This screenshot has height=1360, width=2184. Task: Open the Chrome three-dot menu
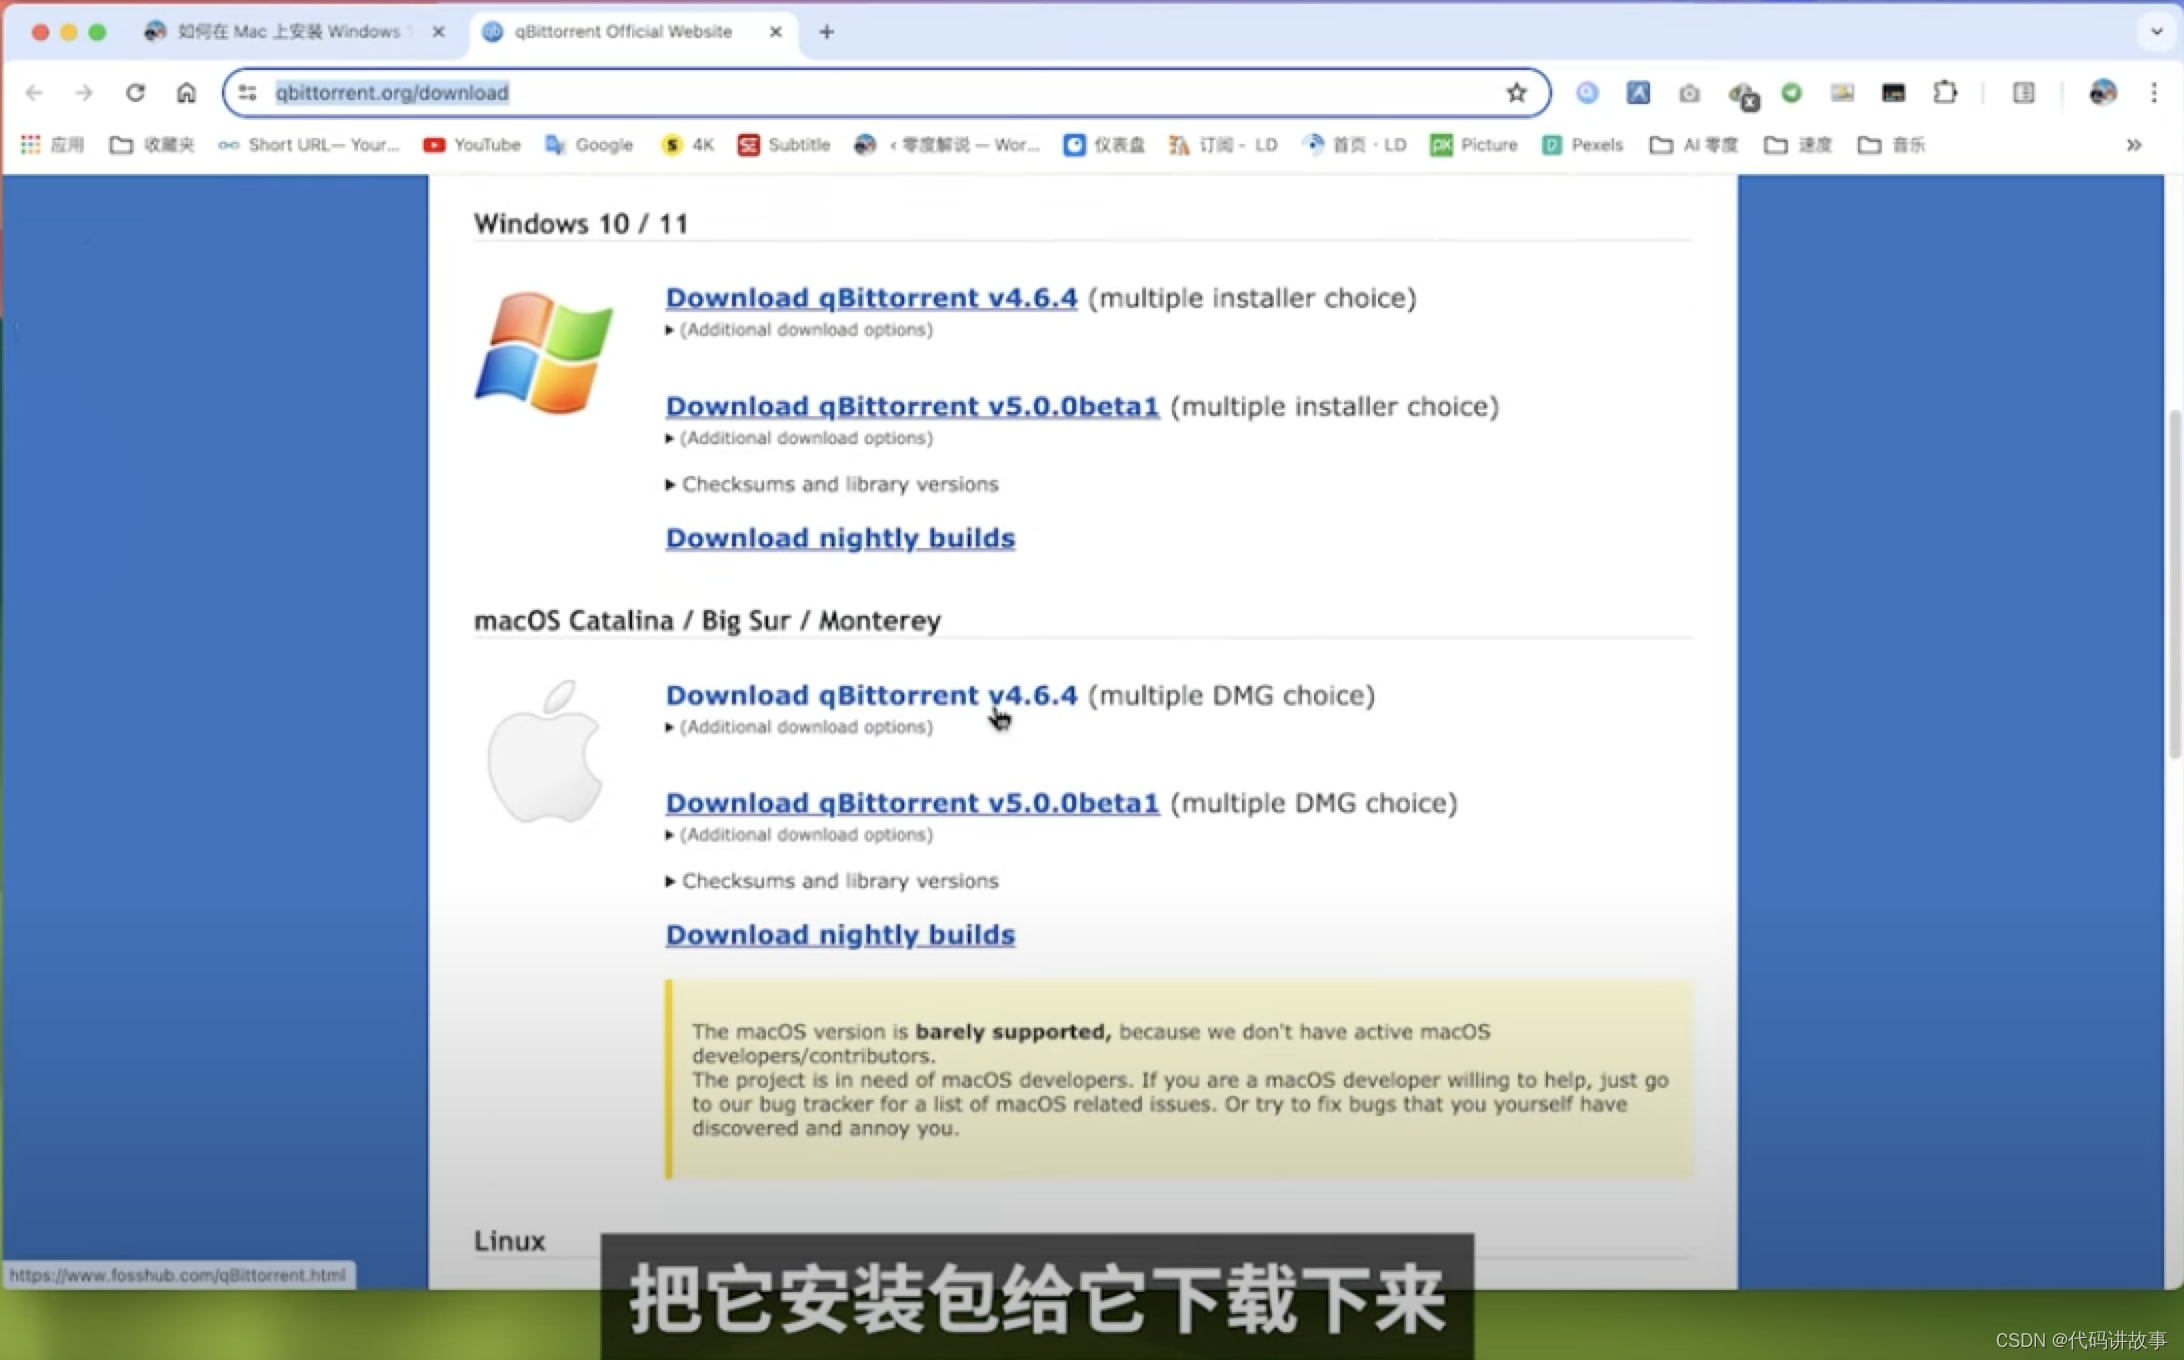2154,93
